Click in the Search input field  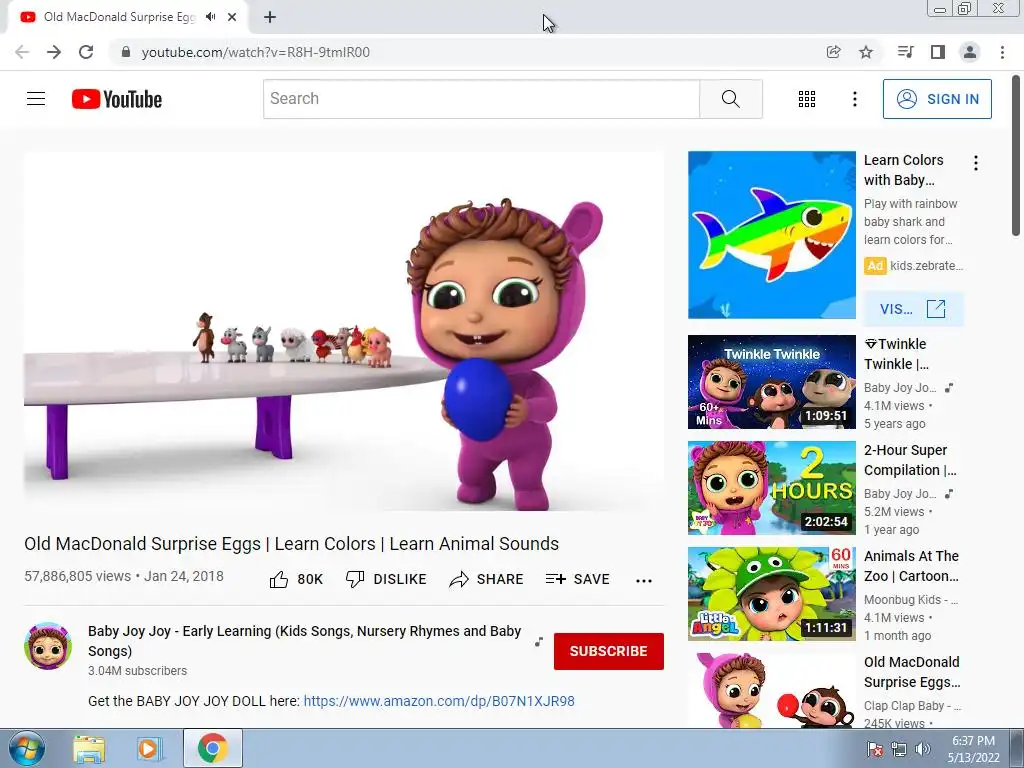click(x=481, y=99)
